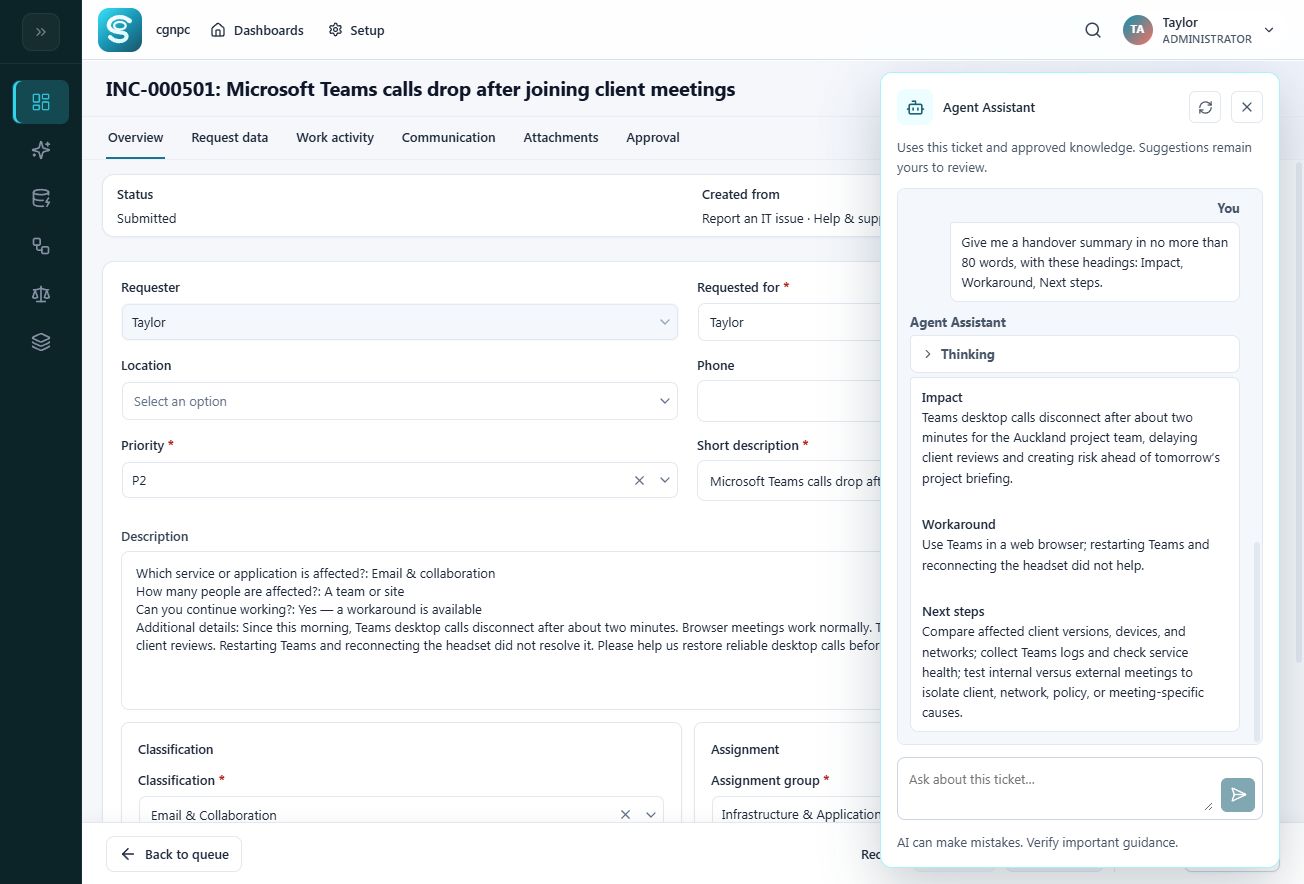
Task: Click the Agent Assistant chat scrollbar
Action: click(x=1258, y=640)
